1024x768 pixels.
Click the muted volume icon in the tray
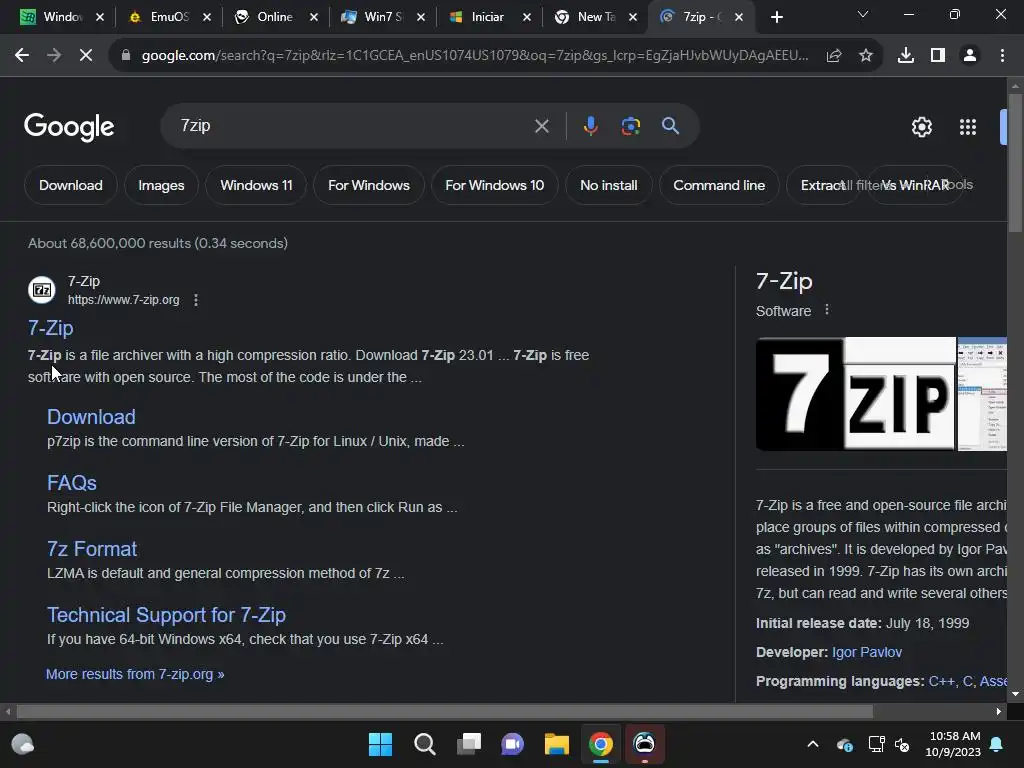coord(902,744)
